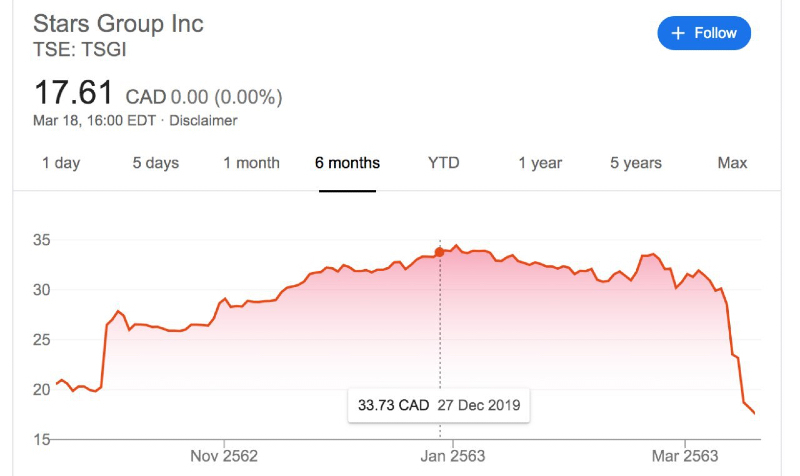The image size is (800, 476).
Task: Click the red data point marker on chart
Action: point(439,252)
